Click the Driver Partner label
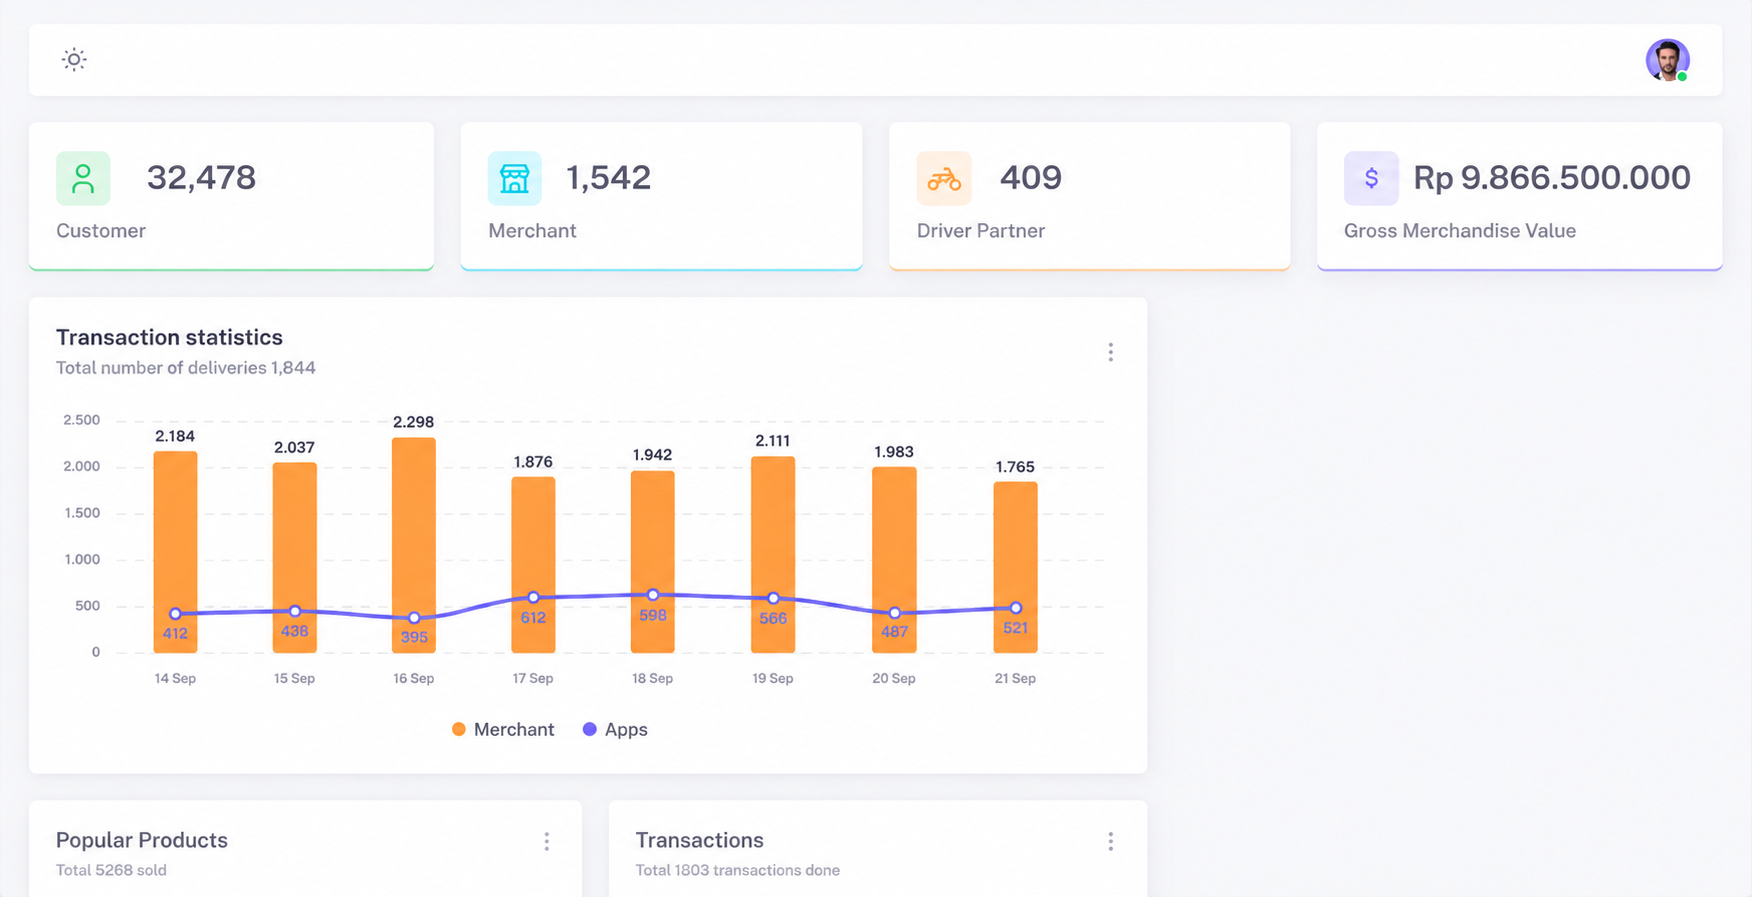Screen dimensions: 1752x897 [981, 231]
